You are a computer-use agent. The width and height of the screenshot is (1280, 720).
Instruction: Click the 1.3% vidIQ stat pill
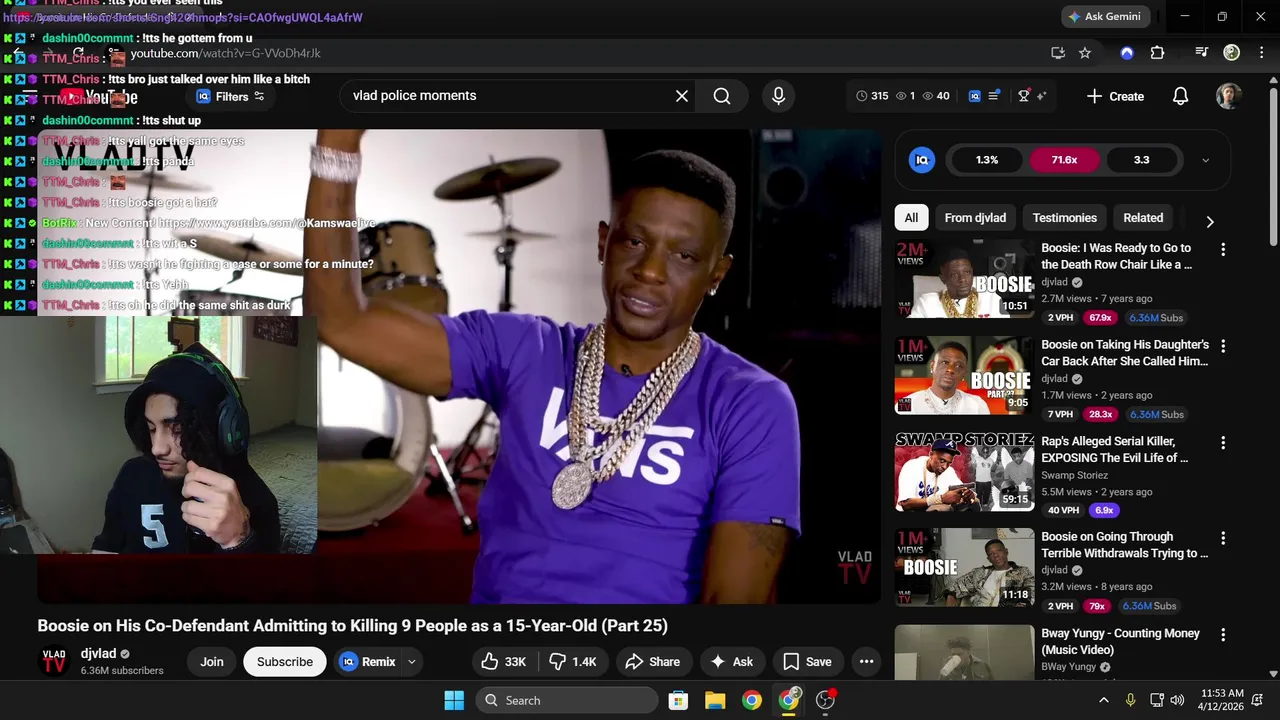point(987,160)
